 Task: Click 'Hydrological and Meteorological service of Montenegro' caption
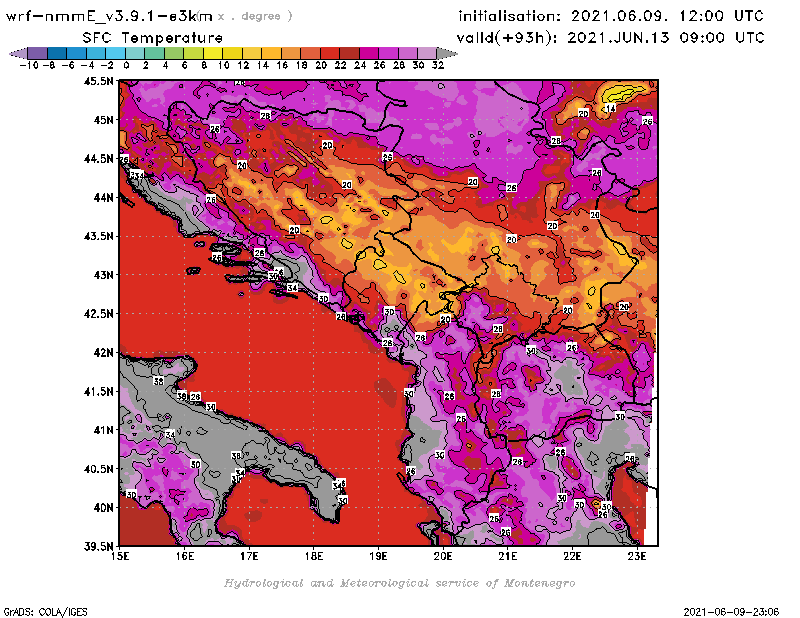399,583
